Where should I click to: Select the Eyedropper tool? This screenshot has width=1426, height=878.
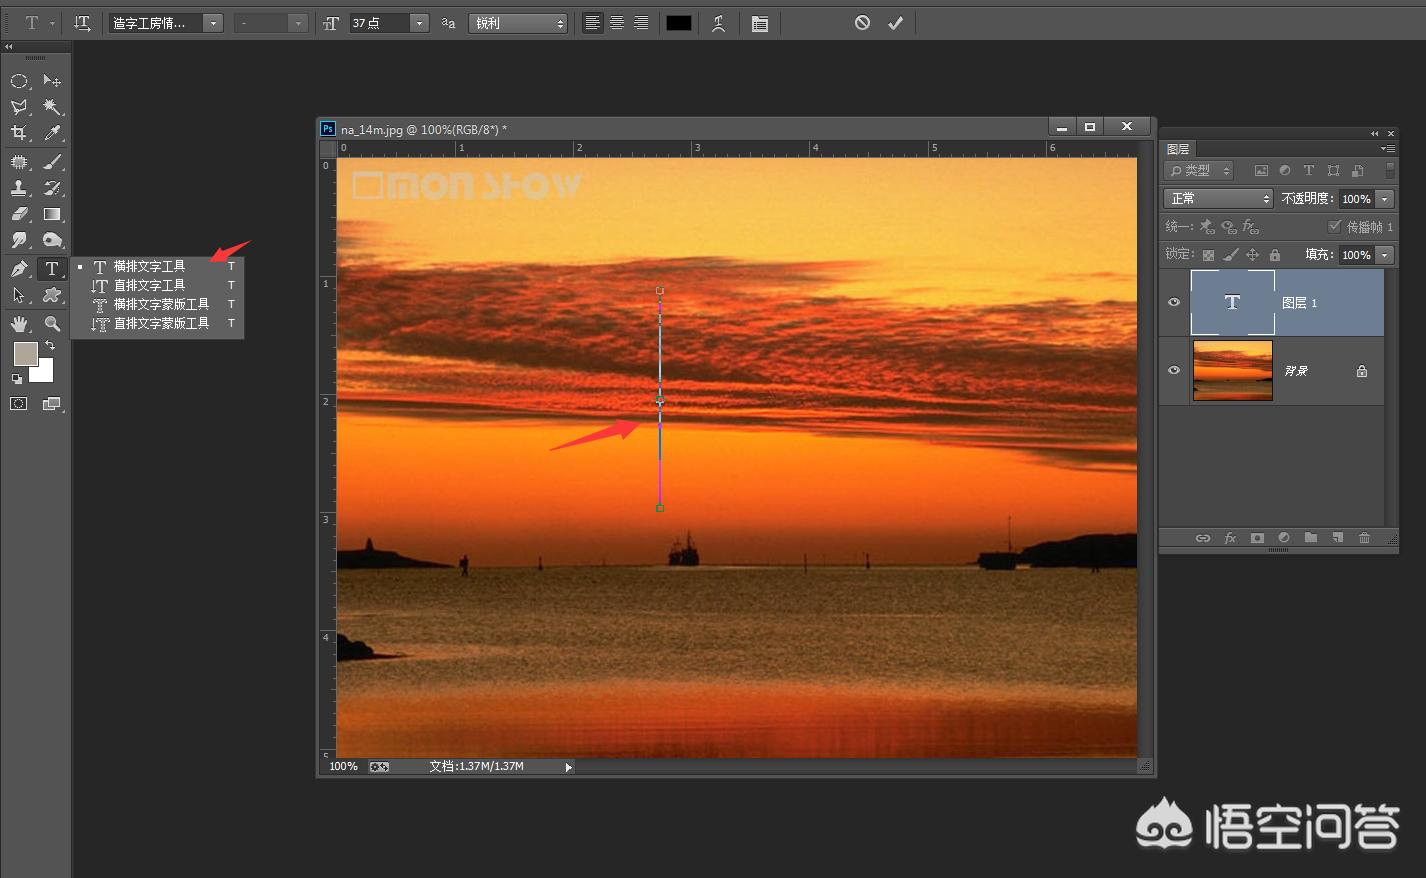[x=52, y=133]
